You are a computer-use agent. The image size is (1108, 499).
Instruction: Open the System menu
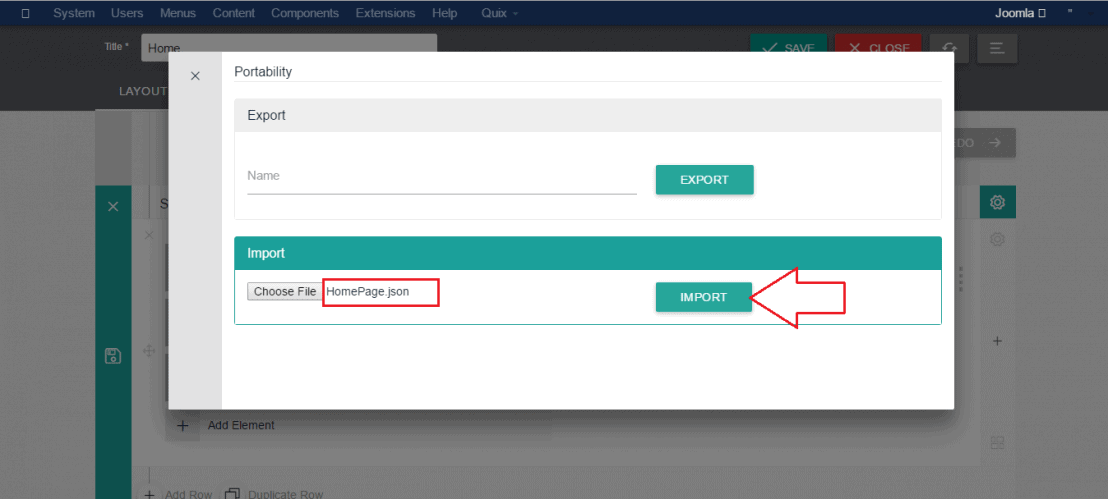pos(74,13)
